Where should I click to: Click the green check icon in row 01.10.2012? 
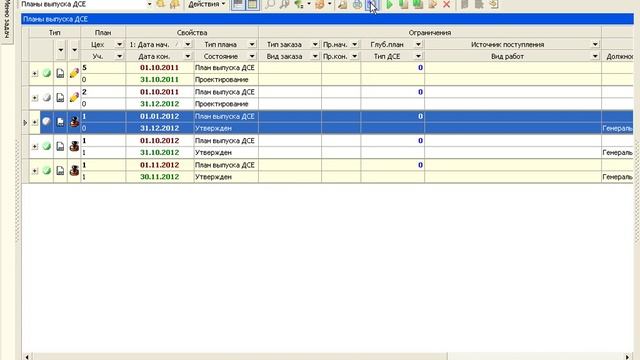point(47,146)
